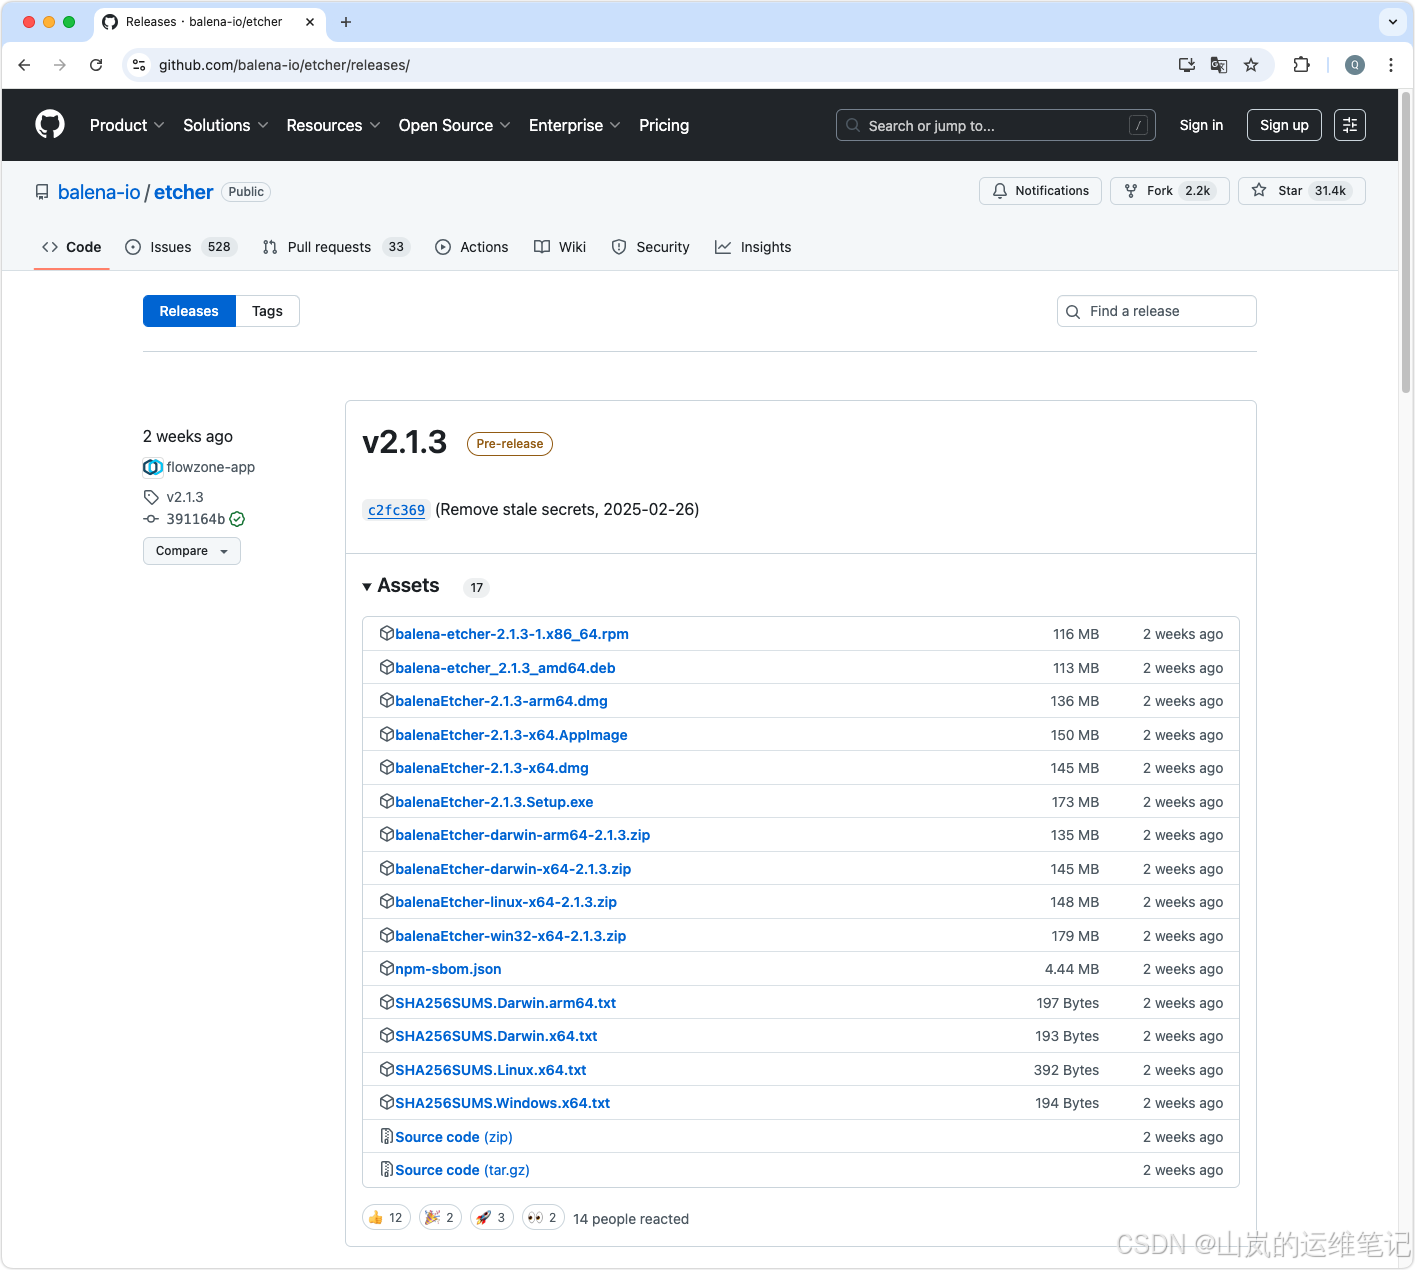This screenshot has height=1270, width=1415.
Task: Open the balena-io organization link
Action: [99, 192]
